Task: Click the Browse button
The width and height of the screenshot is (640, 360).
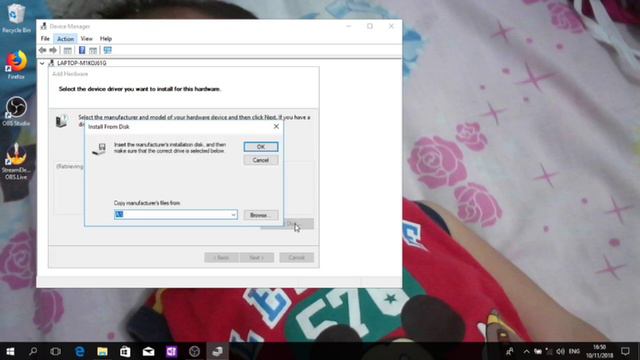Action: point(261,215)
